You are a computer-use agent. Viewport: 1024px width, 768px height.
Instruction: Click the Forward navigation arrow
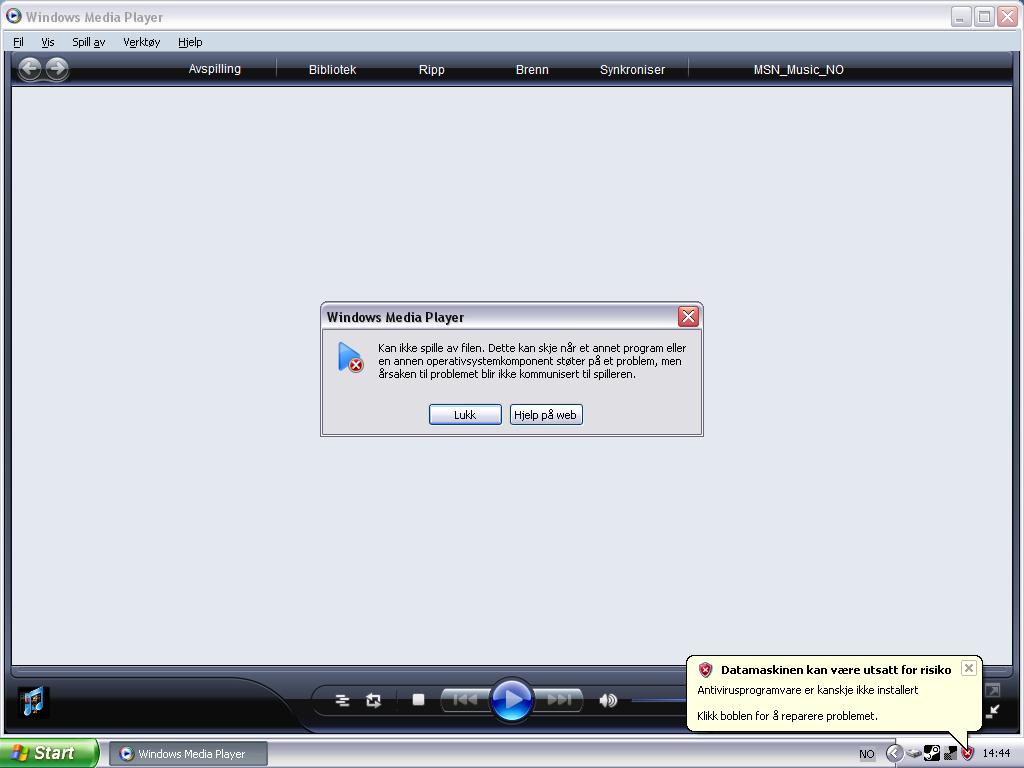[x=57, y=68]
